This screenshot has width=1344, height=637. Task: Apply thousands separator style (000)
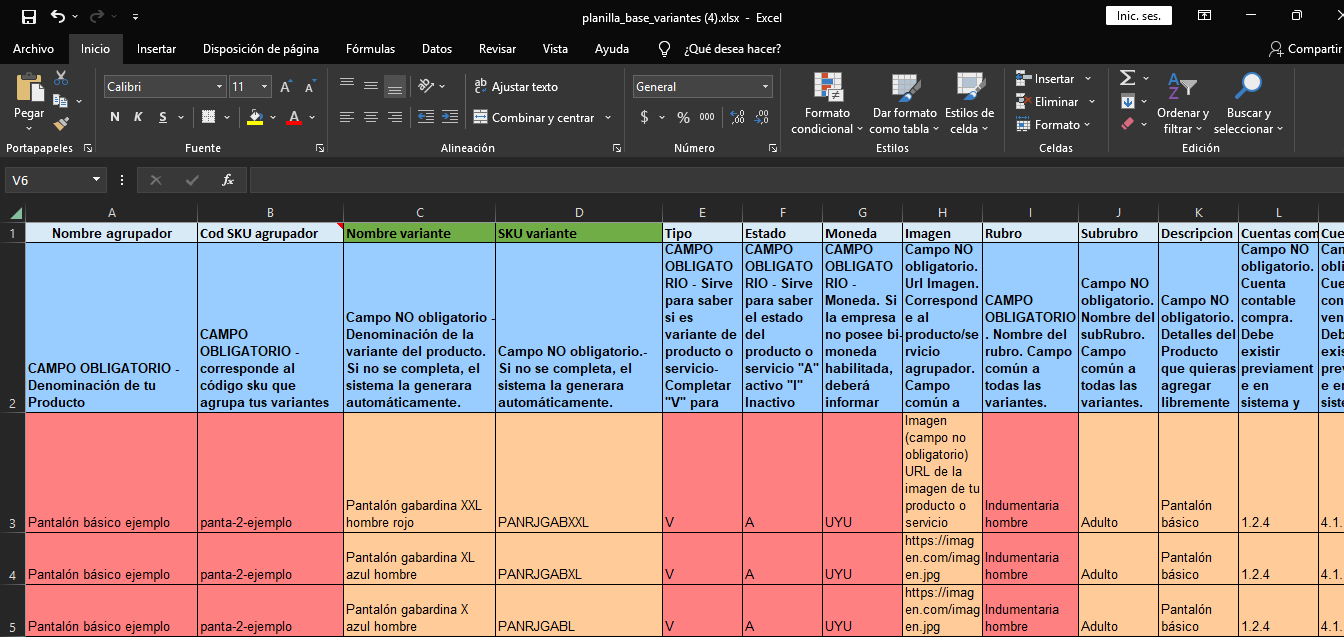[707, 117]
